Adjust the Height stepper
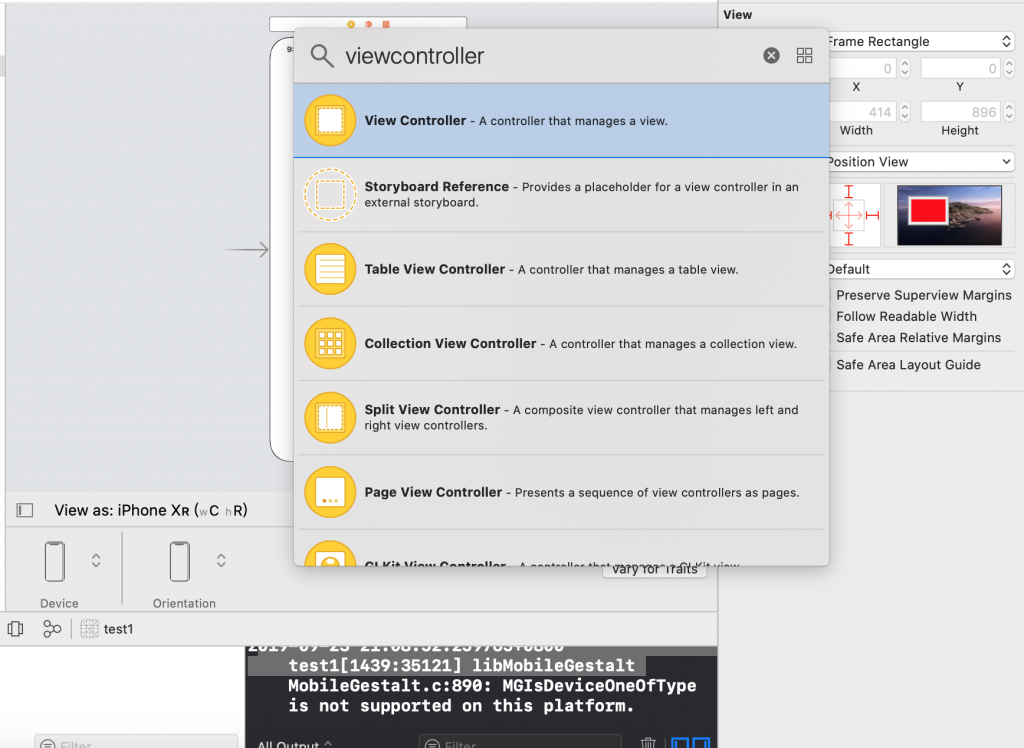The height and width of the screenshot is (748, 1024). tap(1009, 112)
